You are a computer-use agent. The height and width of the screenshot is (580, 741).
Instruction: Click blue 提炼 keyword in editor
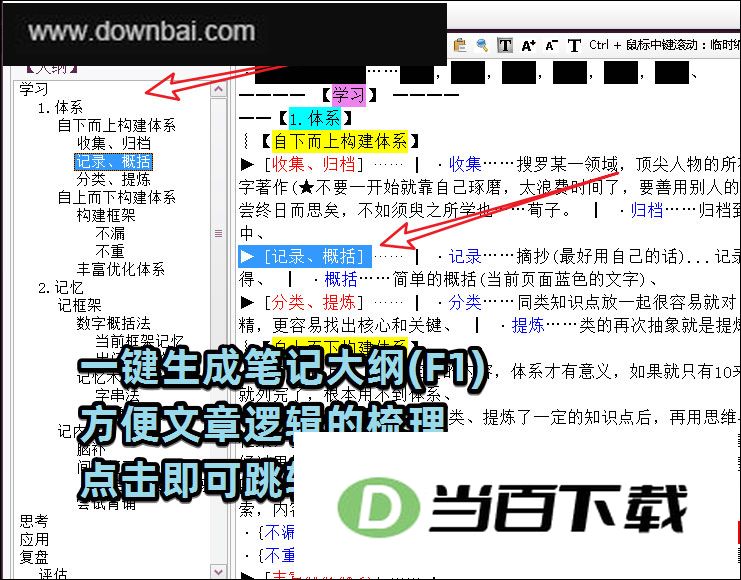(528, 325)
